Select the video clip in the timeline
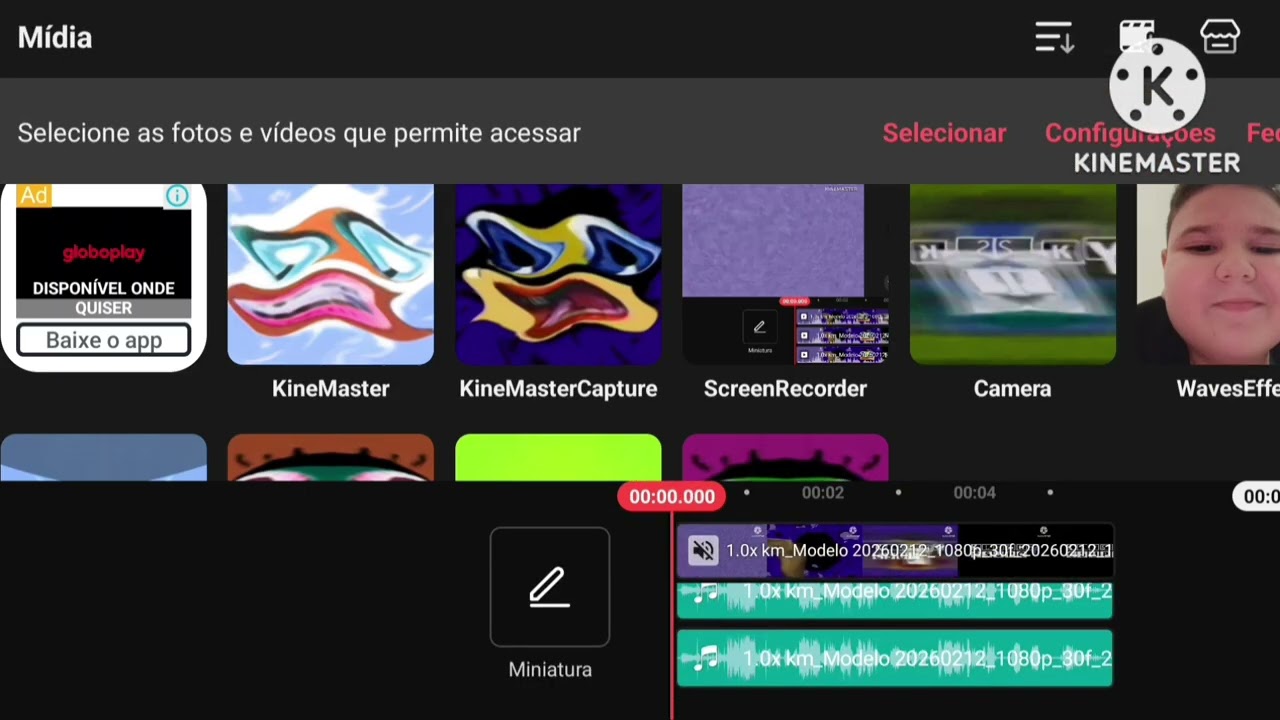This screenshot has width=1280, height=720. point(895,551)
